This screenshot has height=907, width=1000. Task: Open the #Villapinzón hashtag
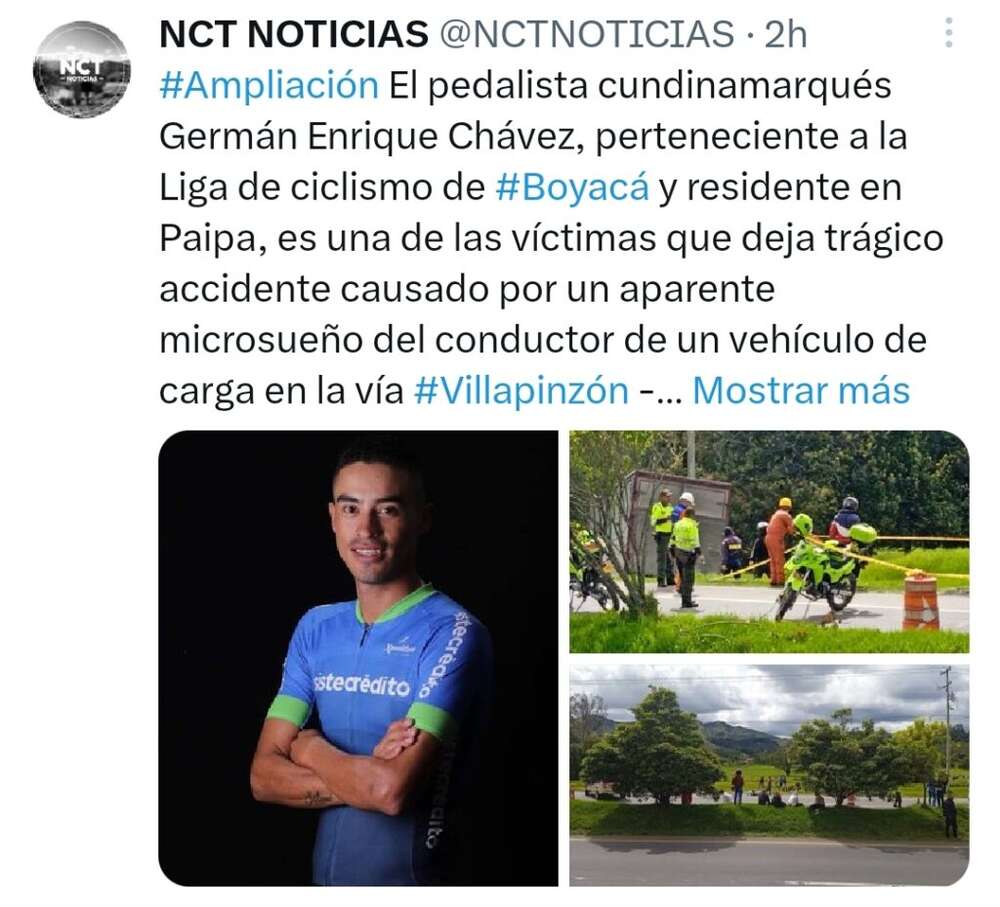tap(521, 390)
